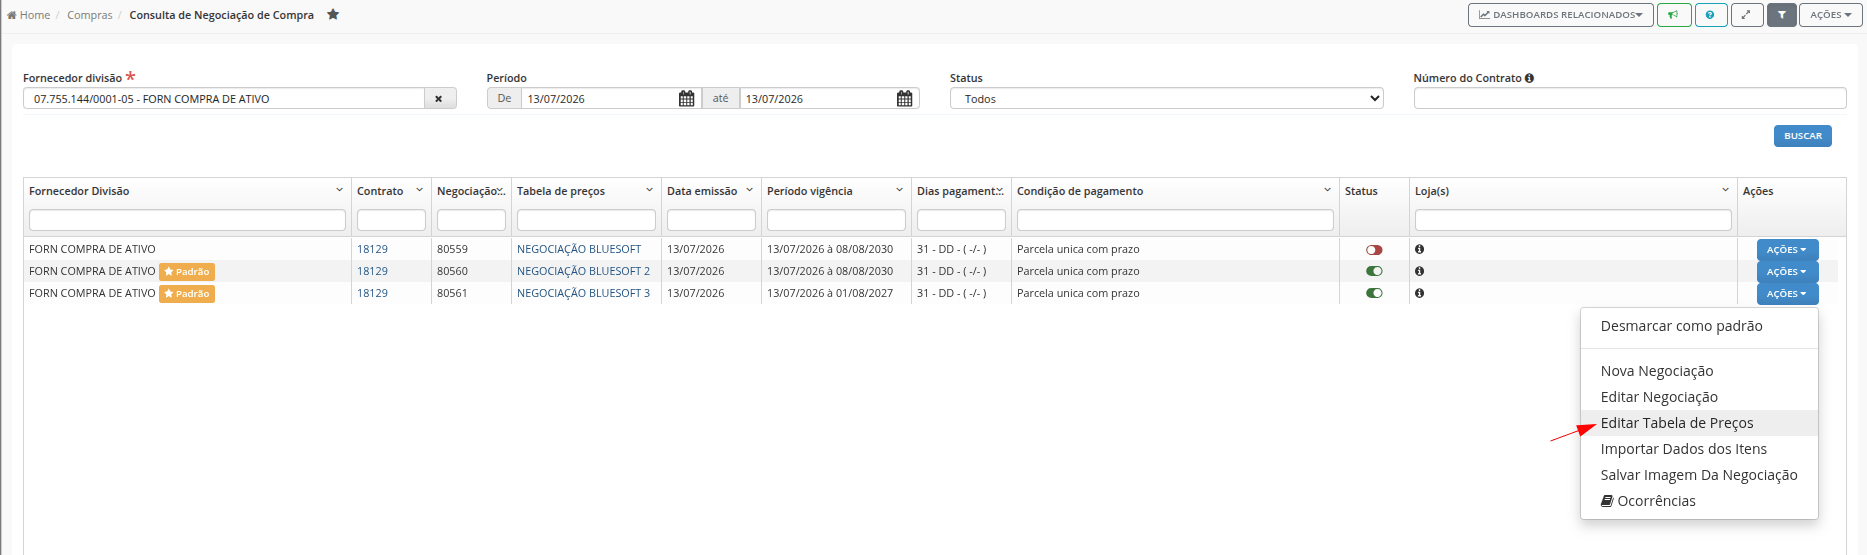Focus Fornecedor Divisão column filter box
The width and height of the screenshot is (1867, 555).
coord(187,220)
